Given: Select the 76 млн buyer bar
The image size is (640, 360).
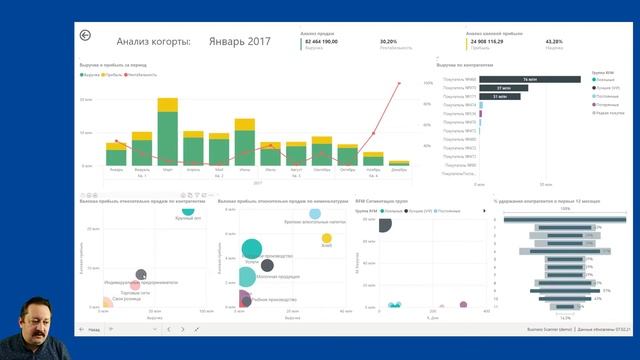Looking at the screenshot, I should (530, 79).
